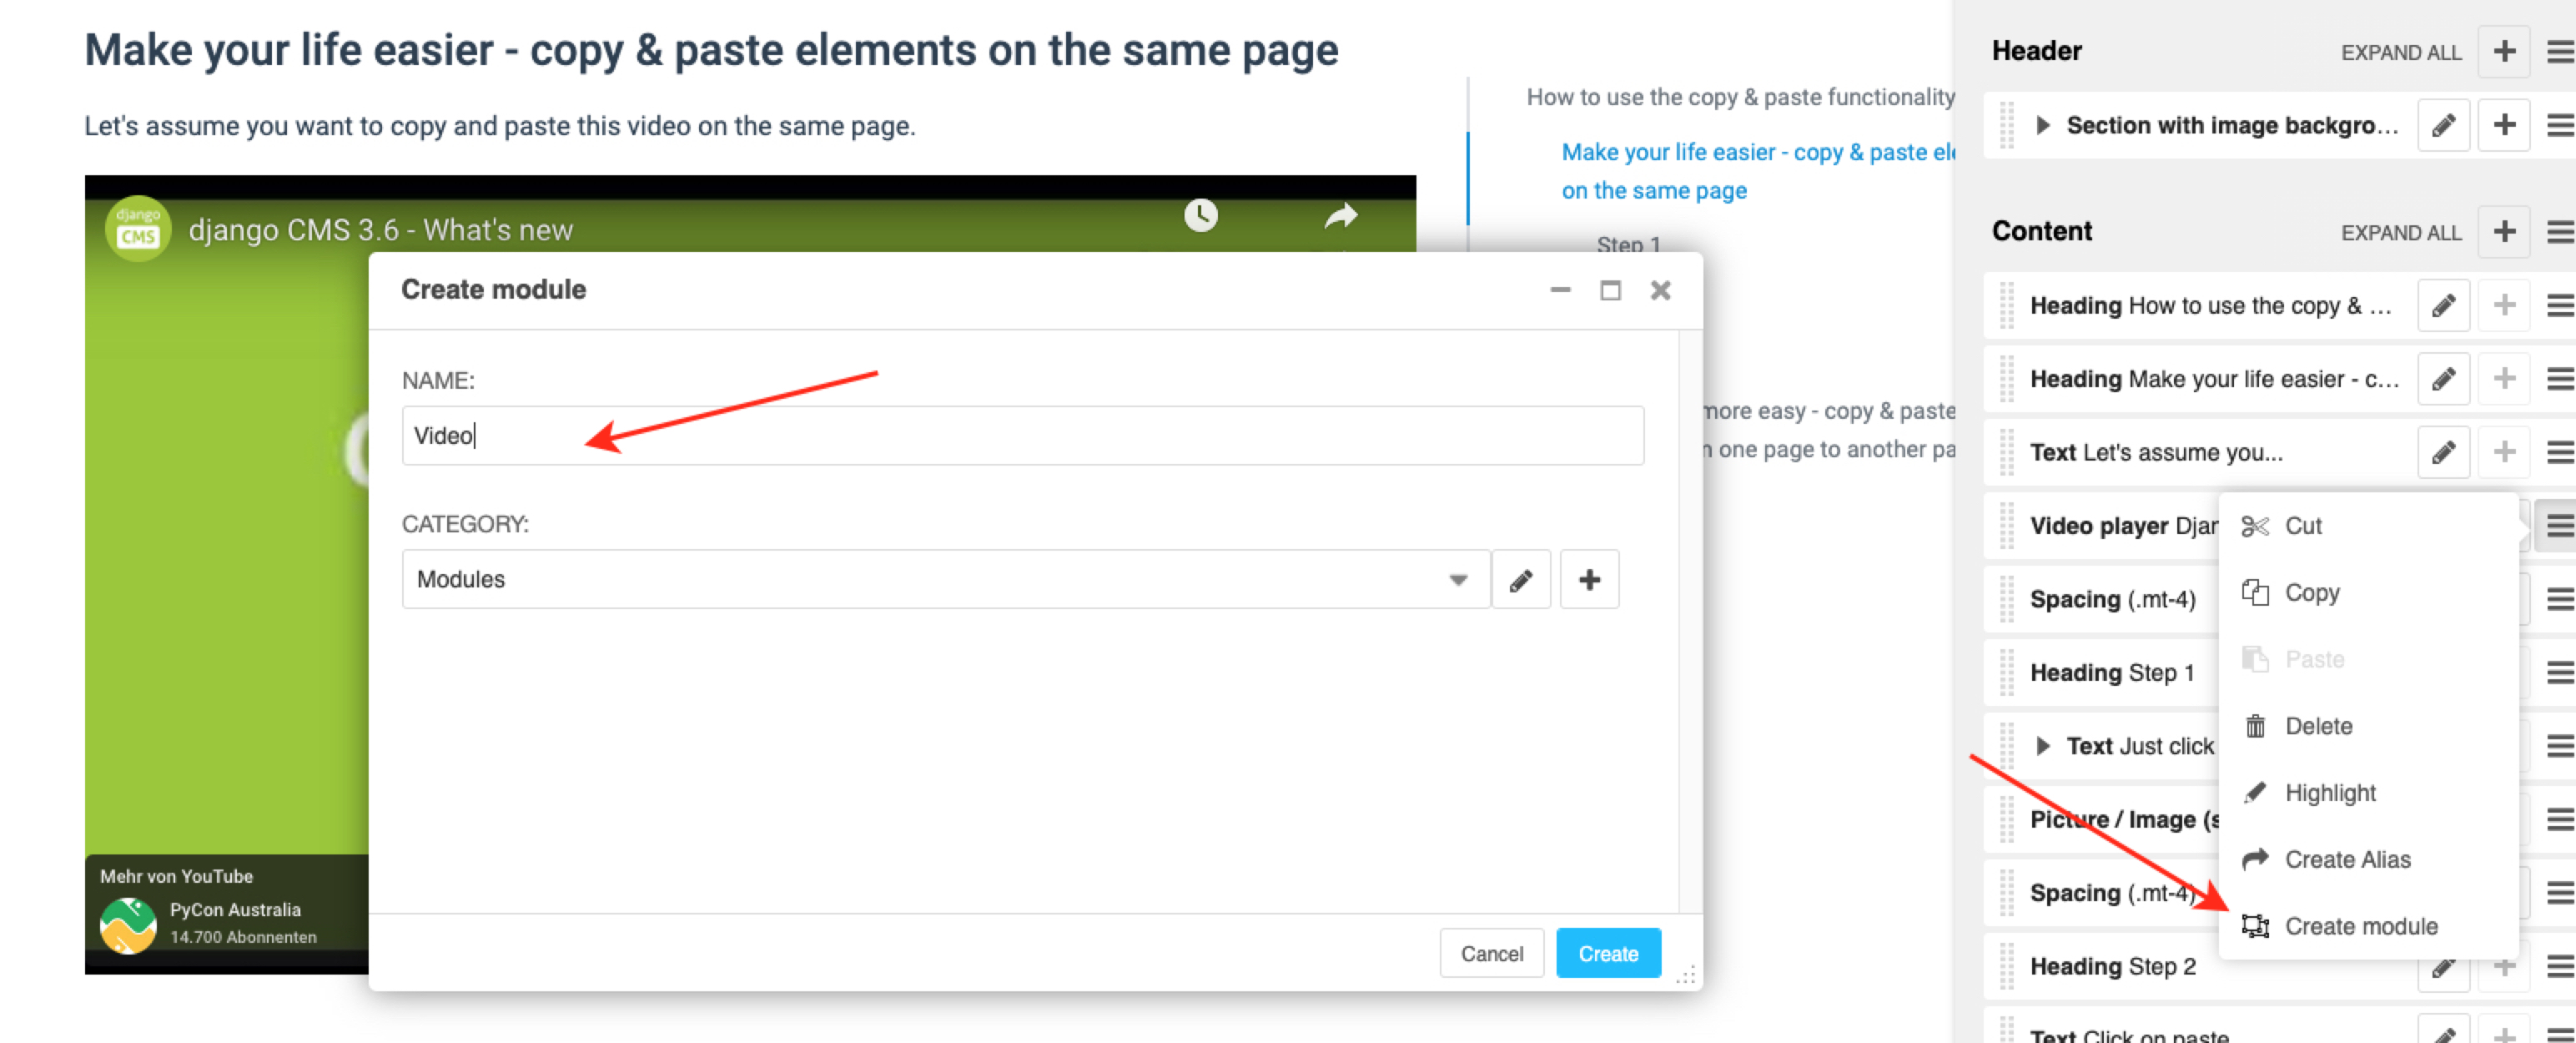Open hamburger menu for Spacing (.mt-4) row
The height and width of the screenshot is (1043, 2576).
(x=2559, y=599)
